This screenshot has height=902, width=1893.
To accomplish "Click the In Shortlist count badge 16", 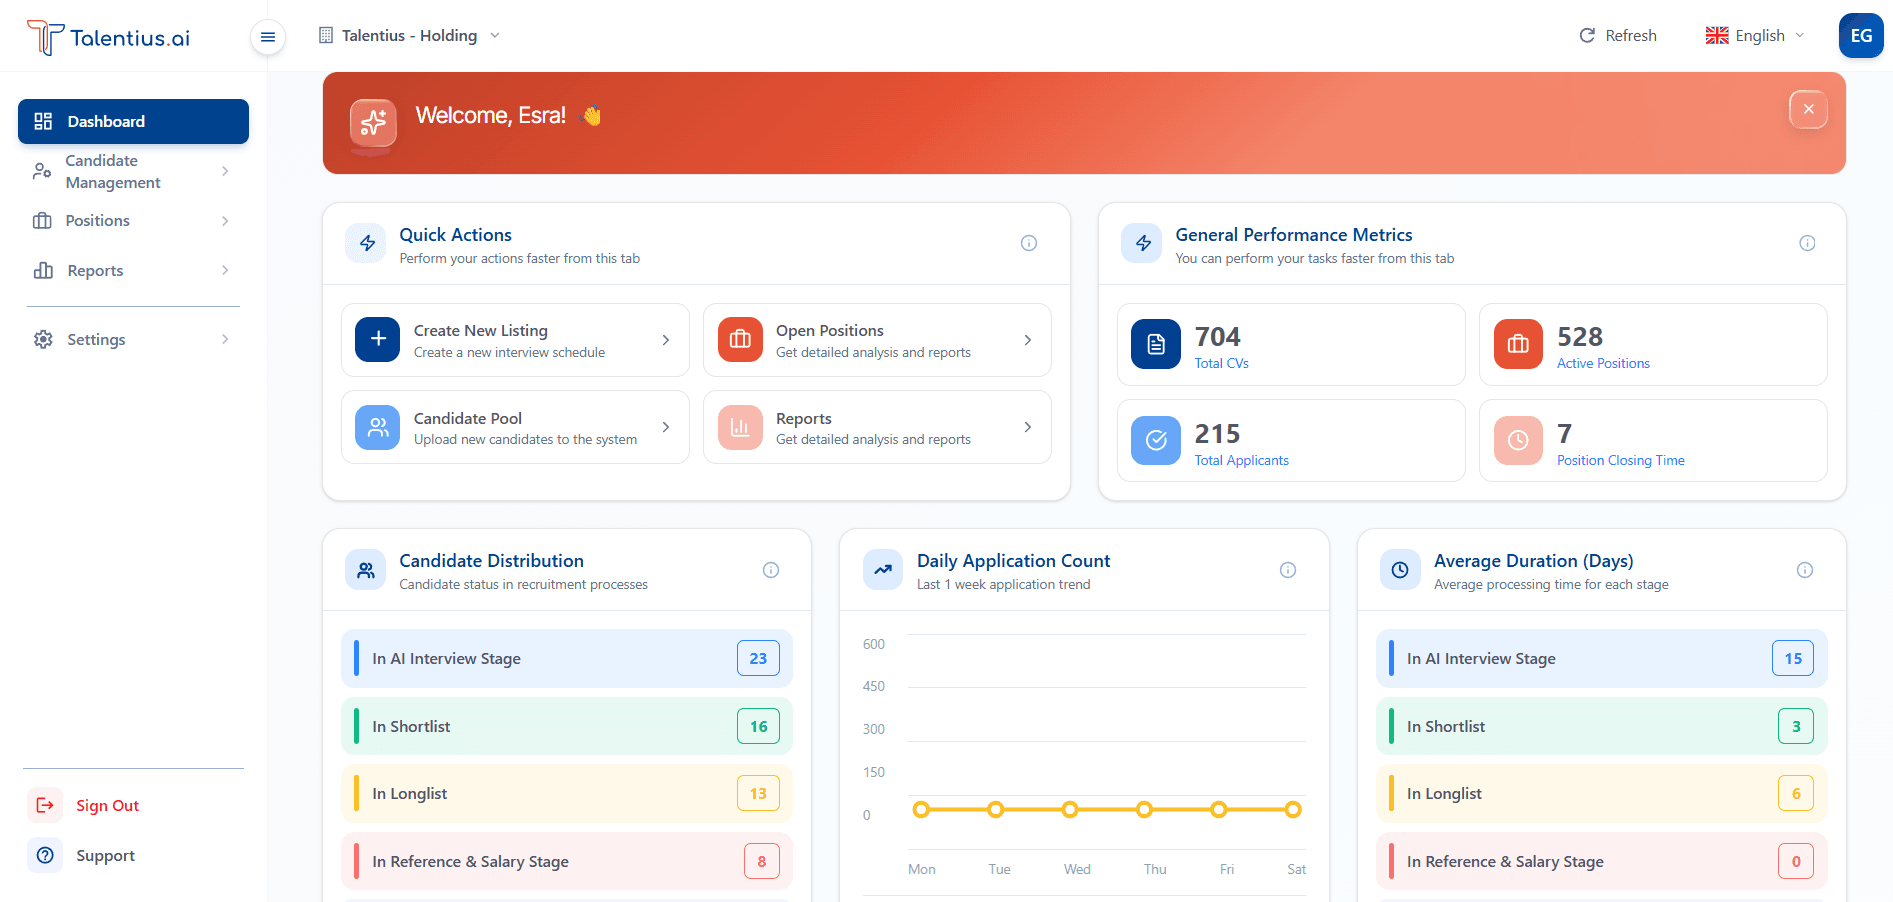I will 758,726.
